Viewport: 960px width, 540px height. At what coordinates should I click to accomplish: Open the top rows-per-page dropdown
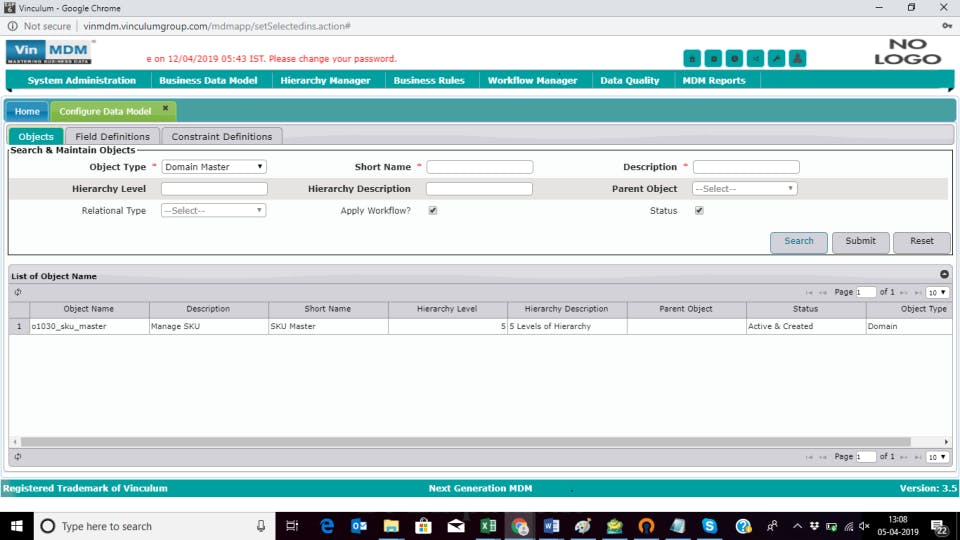click(x=937, y=293)
